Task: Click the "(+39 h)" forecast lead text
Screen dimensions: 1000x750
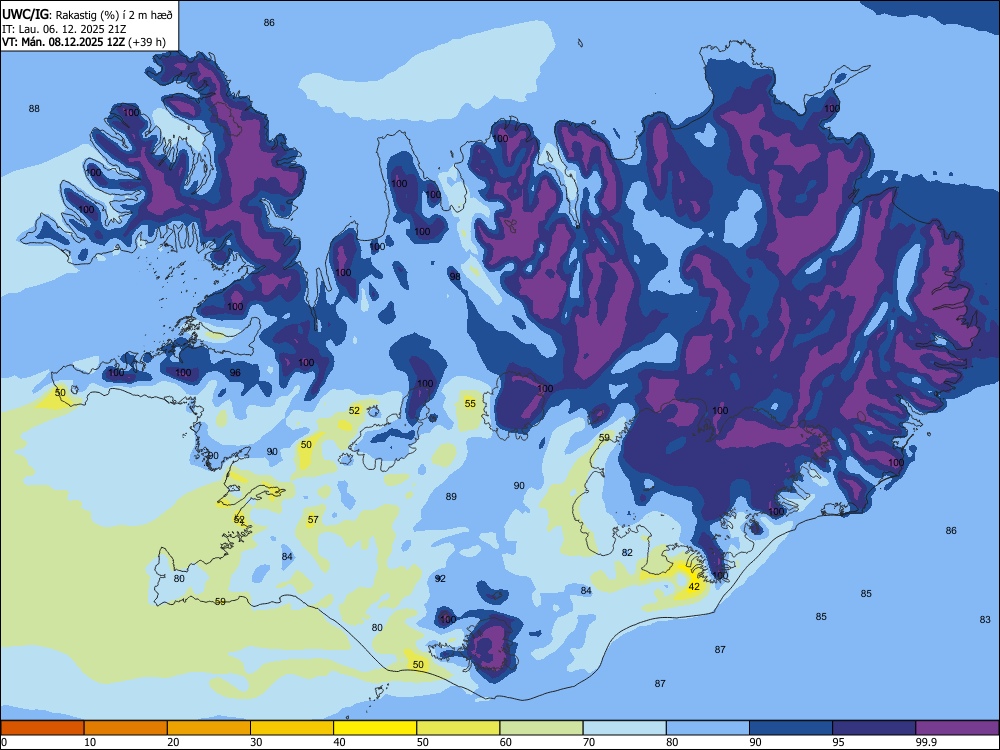Action: click(147, 42)
